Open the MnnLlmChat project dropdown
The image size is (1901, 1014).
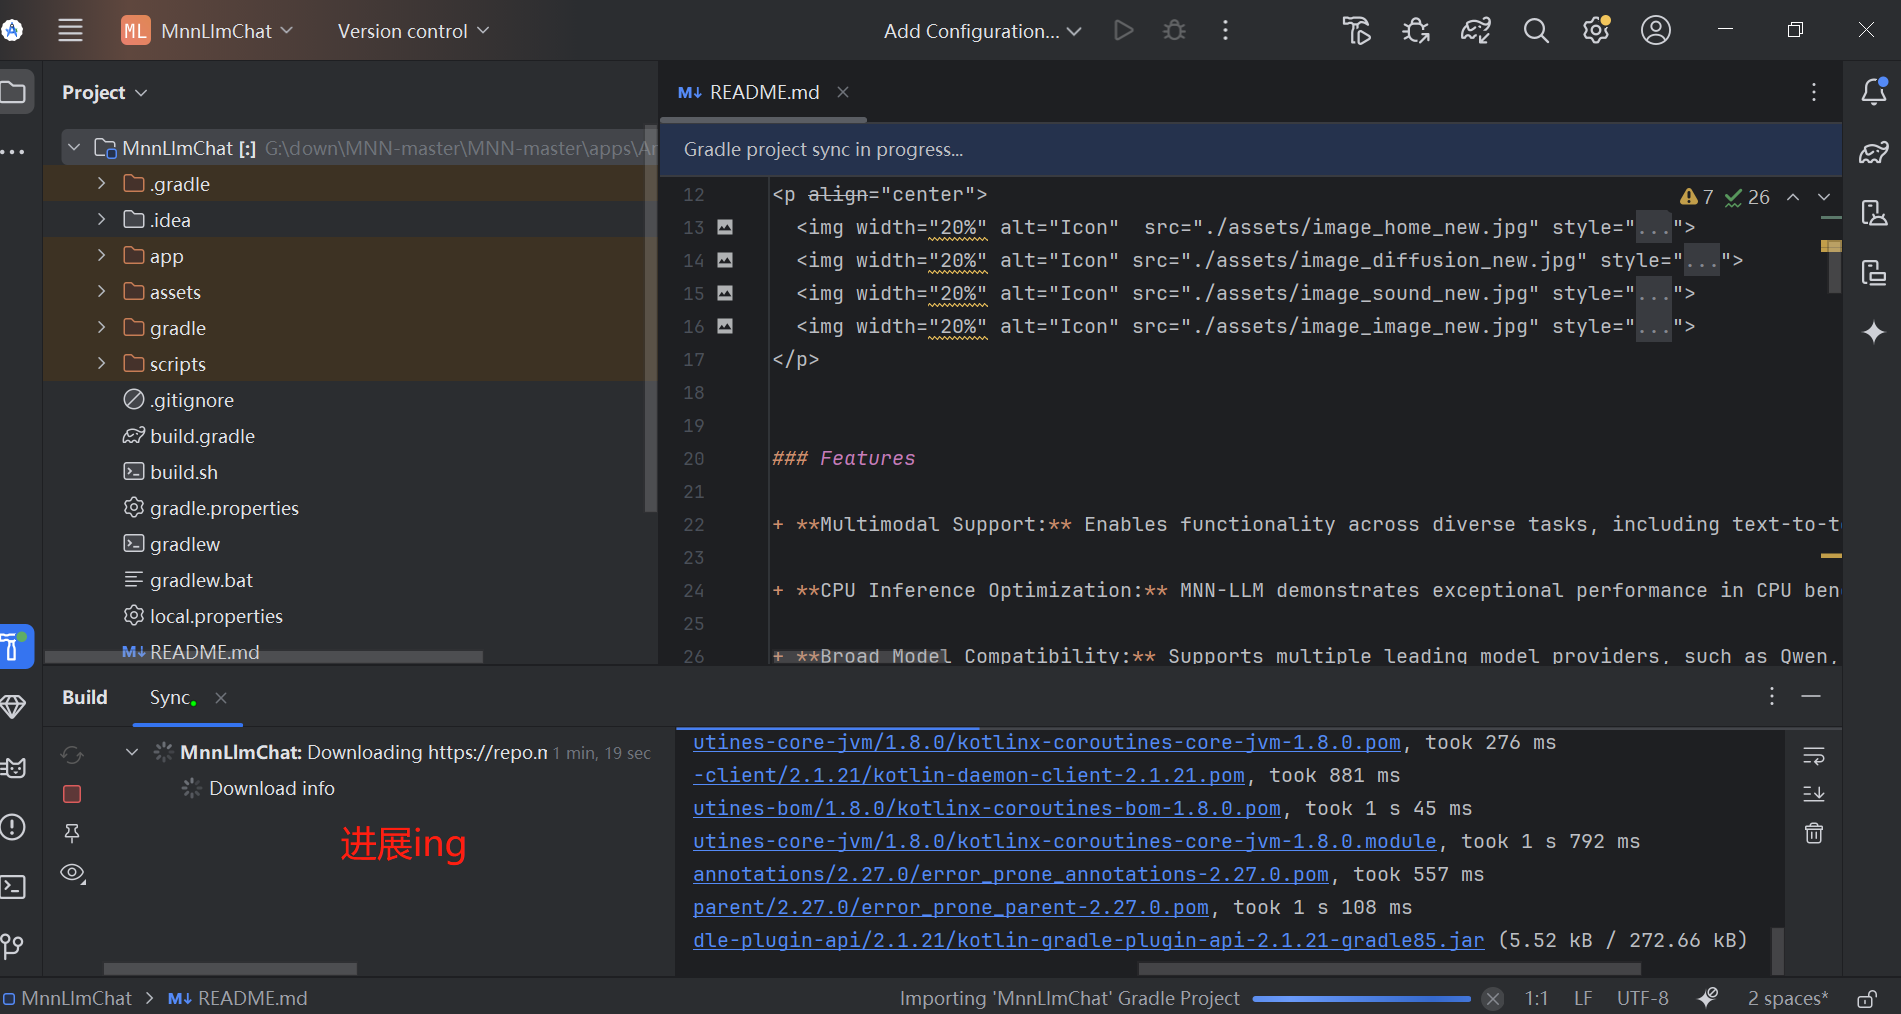coord(207,31)
